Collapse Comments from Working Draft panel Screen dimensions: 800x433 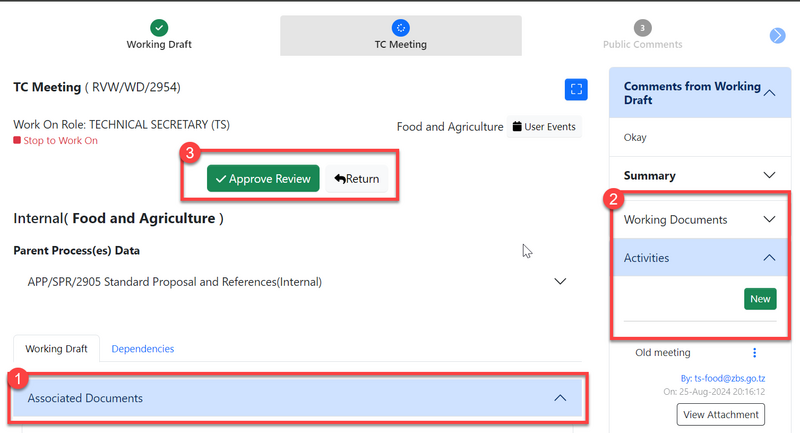769,92
